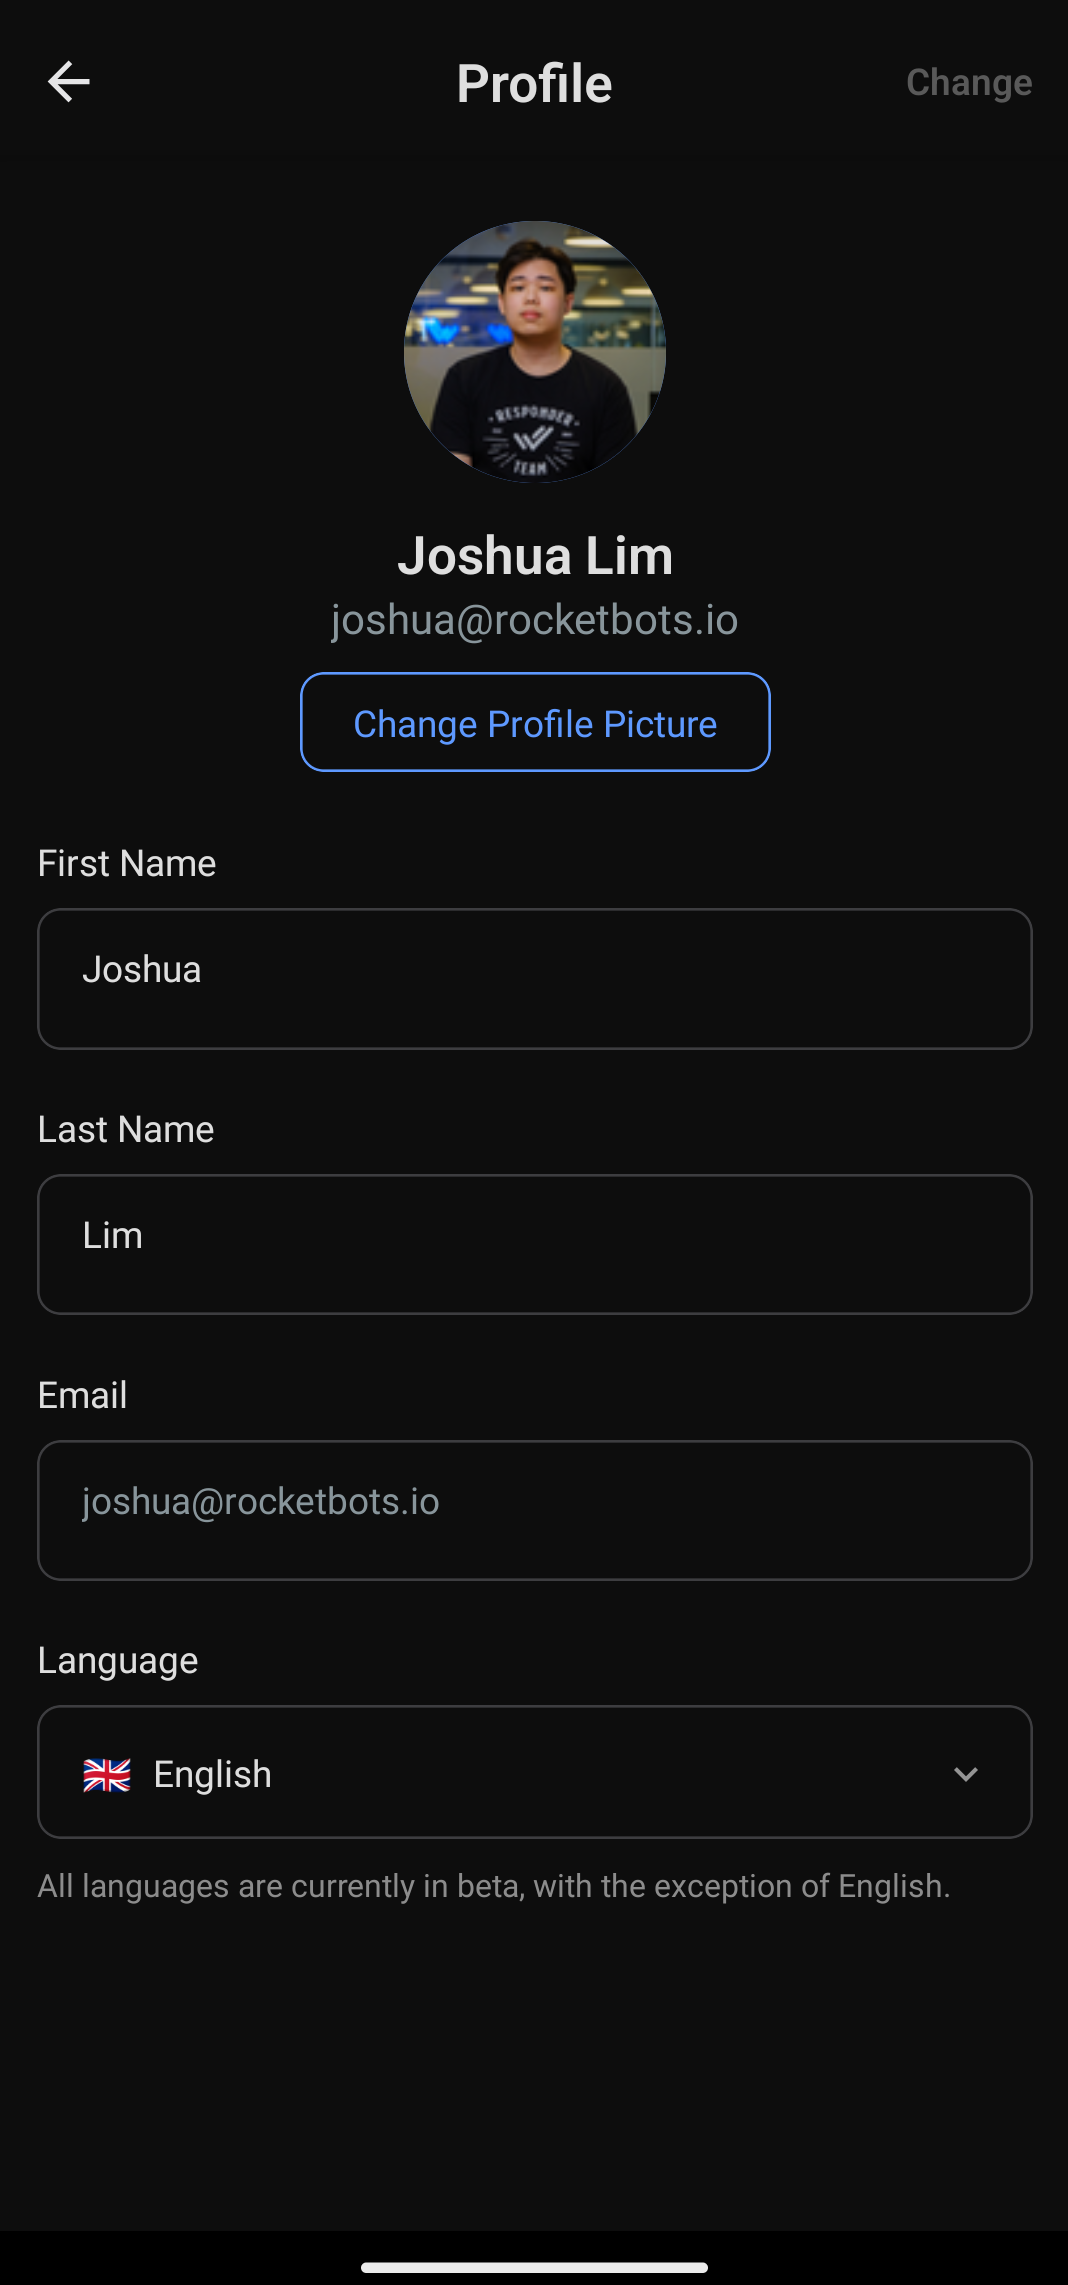Tap the email address below the name
The image size is (1068, 2285).
[535, 620]
